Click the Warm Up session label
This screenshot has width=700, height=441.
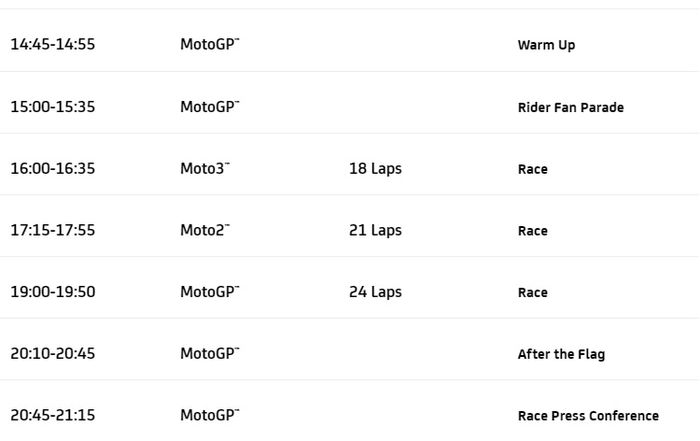point(546,45)
